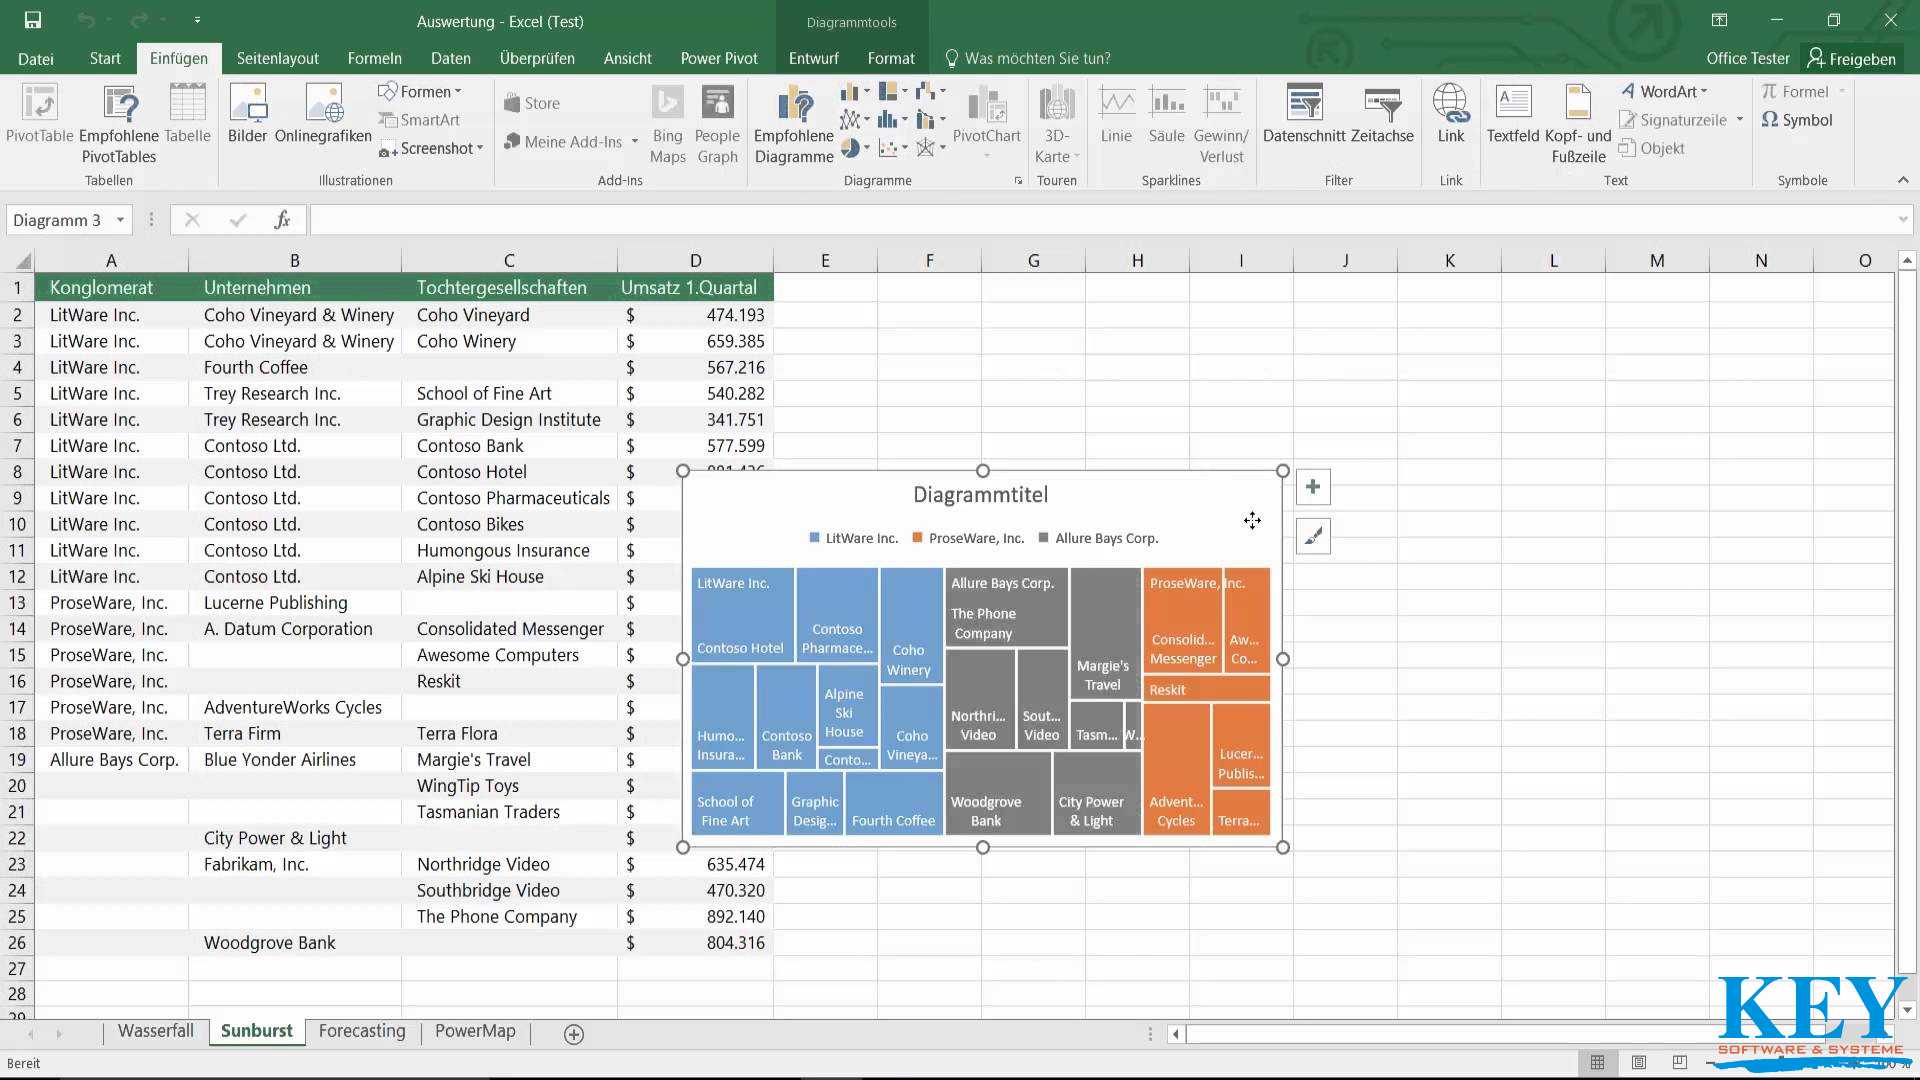Toggle ProseWare Inc. legend item

(976, 538)
